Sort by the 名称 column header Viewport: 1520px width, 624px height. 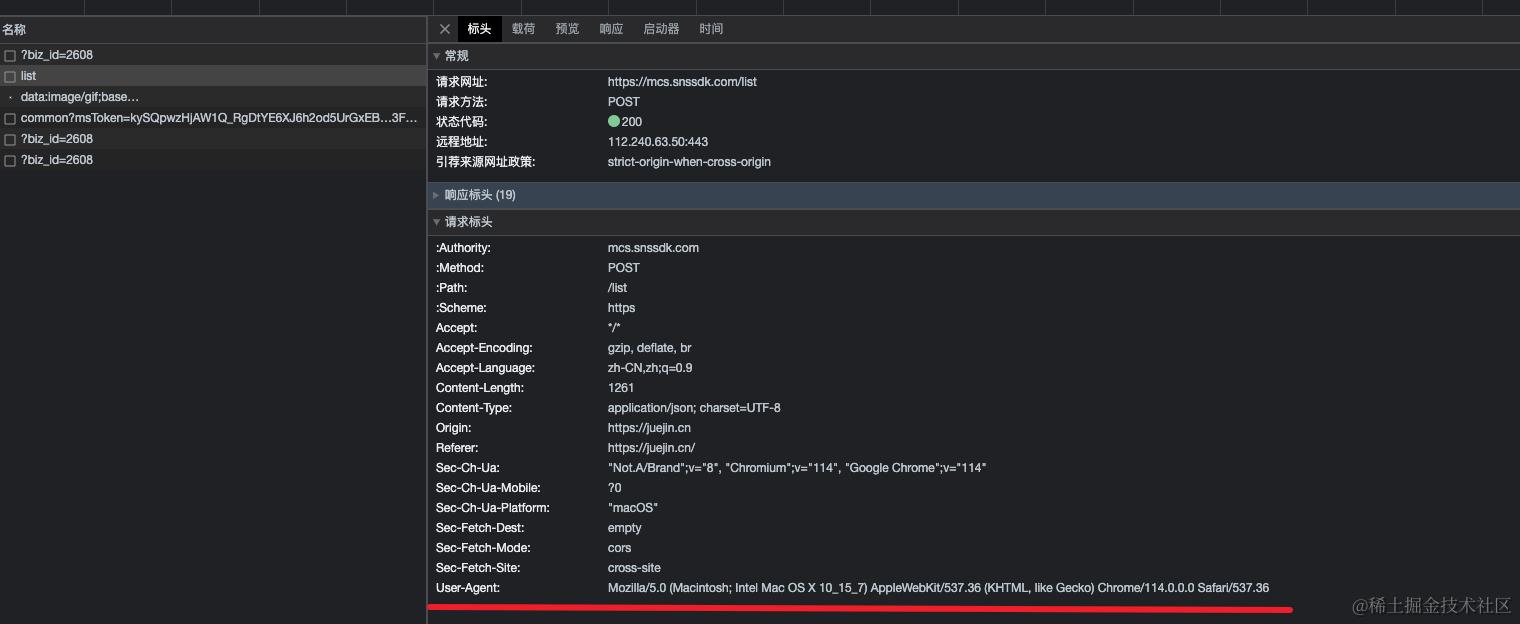tap(213, 30)
